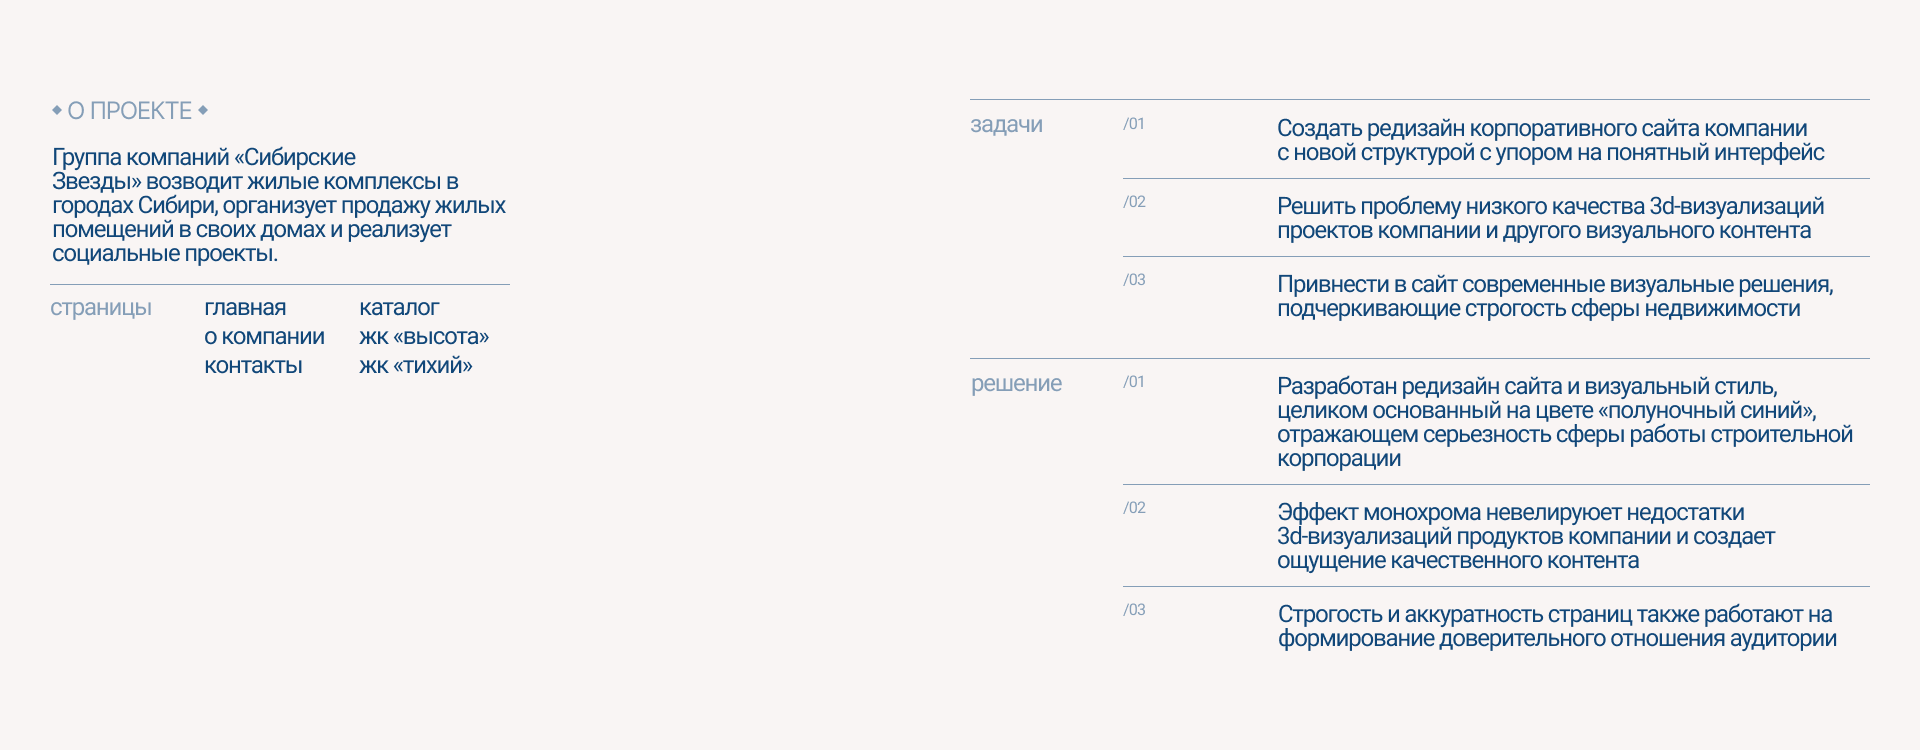The image size is (1920, 750).
Task: Click the solution about эффект монохрома
Action: 1525,537
